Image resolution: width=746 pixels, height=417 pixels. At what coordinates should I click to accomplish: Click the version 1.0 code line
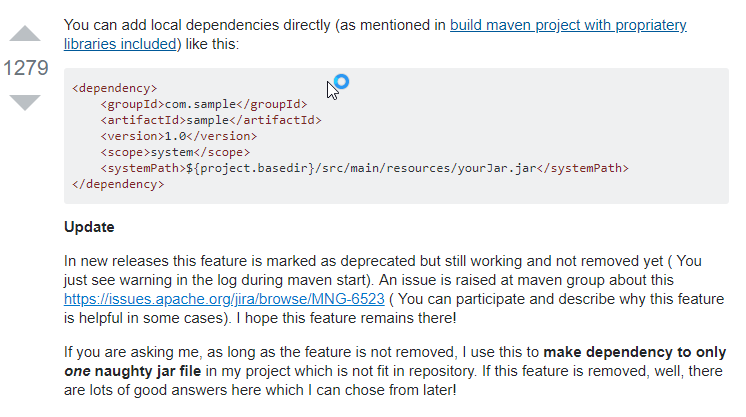point(178,136)
